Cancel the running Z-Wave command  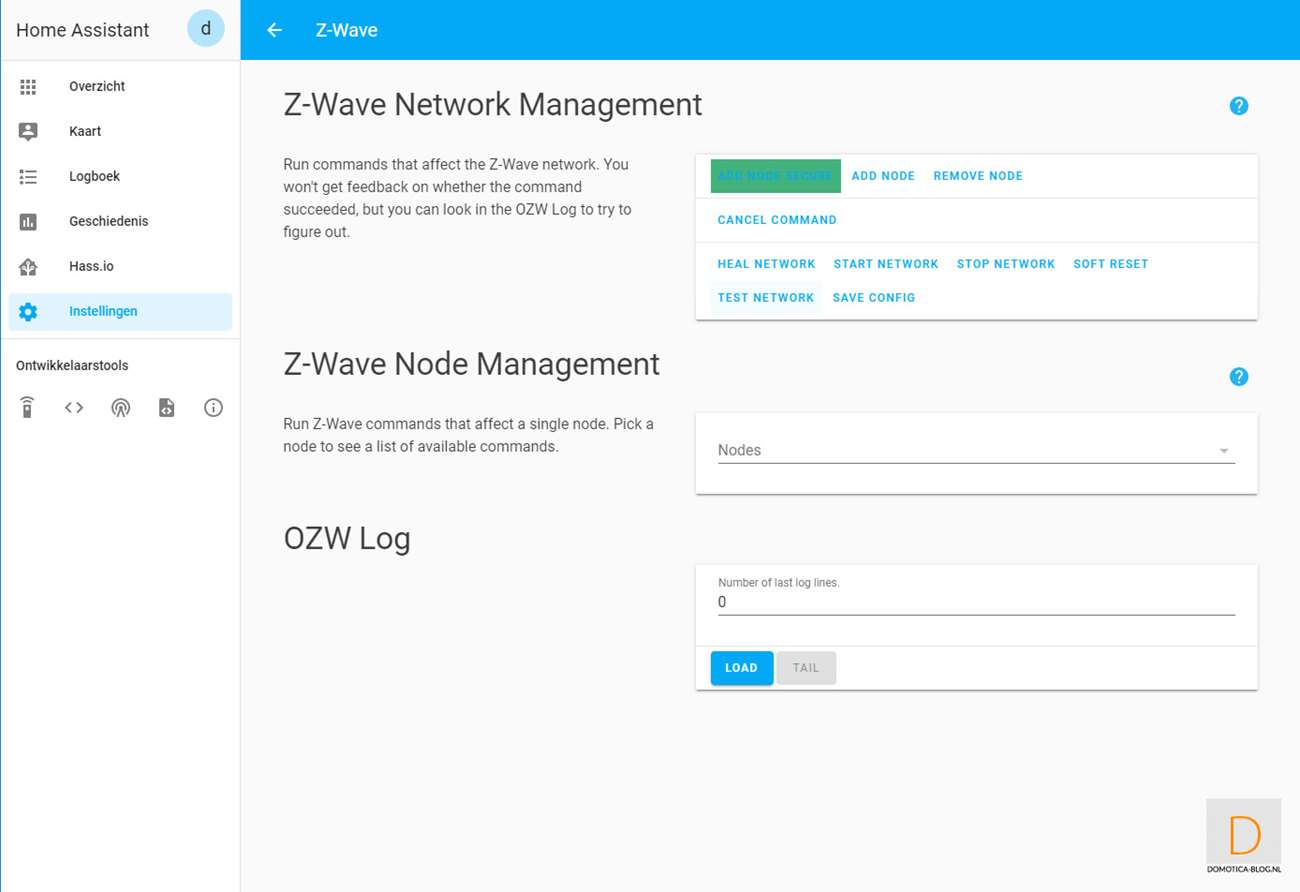(777, 220)
